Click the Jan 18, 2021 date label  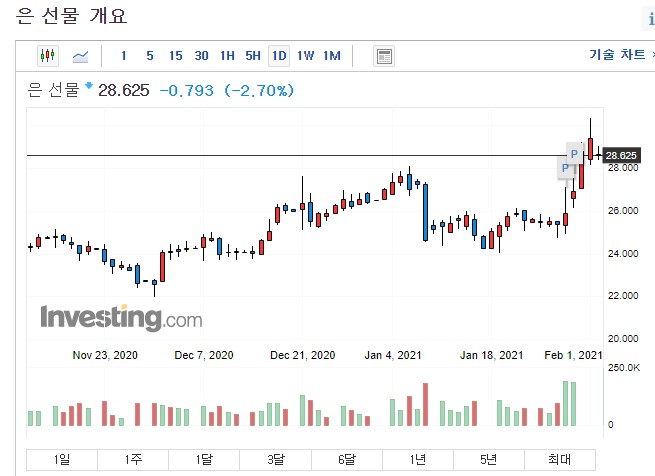(491, 355)
